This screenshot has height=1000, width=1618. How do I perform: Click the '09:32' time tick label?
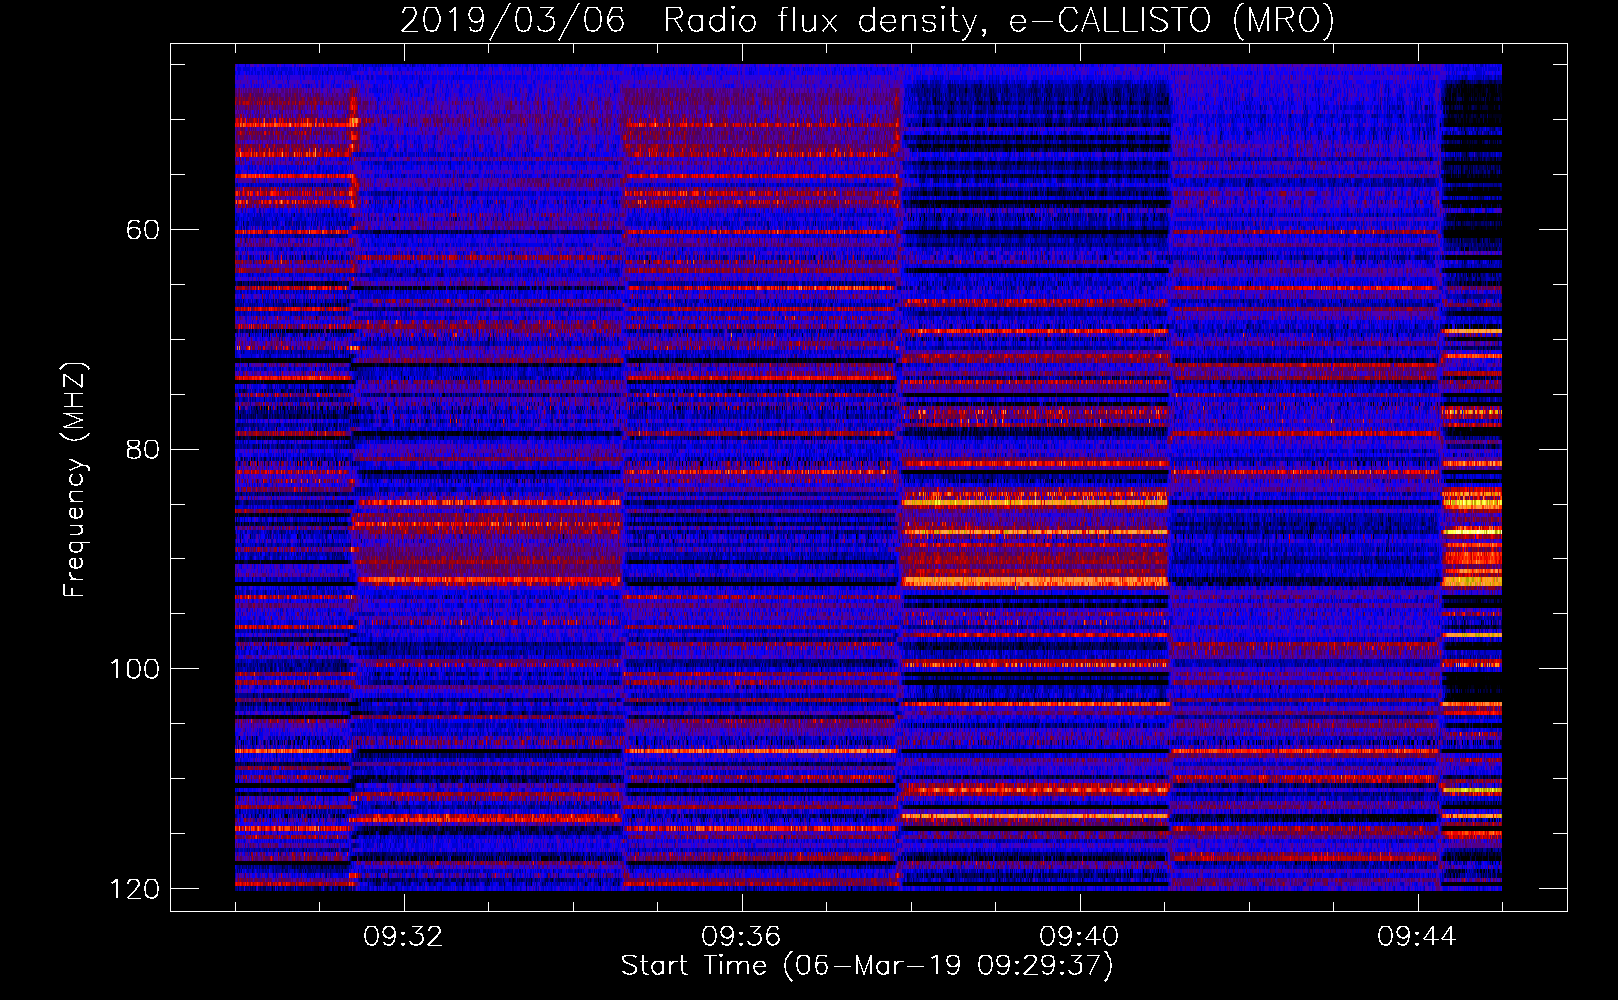point(403,937)
